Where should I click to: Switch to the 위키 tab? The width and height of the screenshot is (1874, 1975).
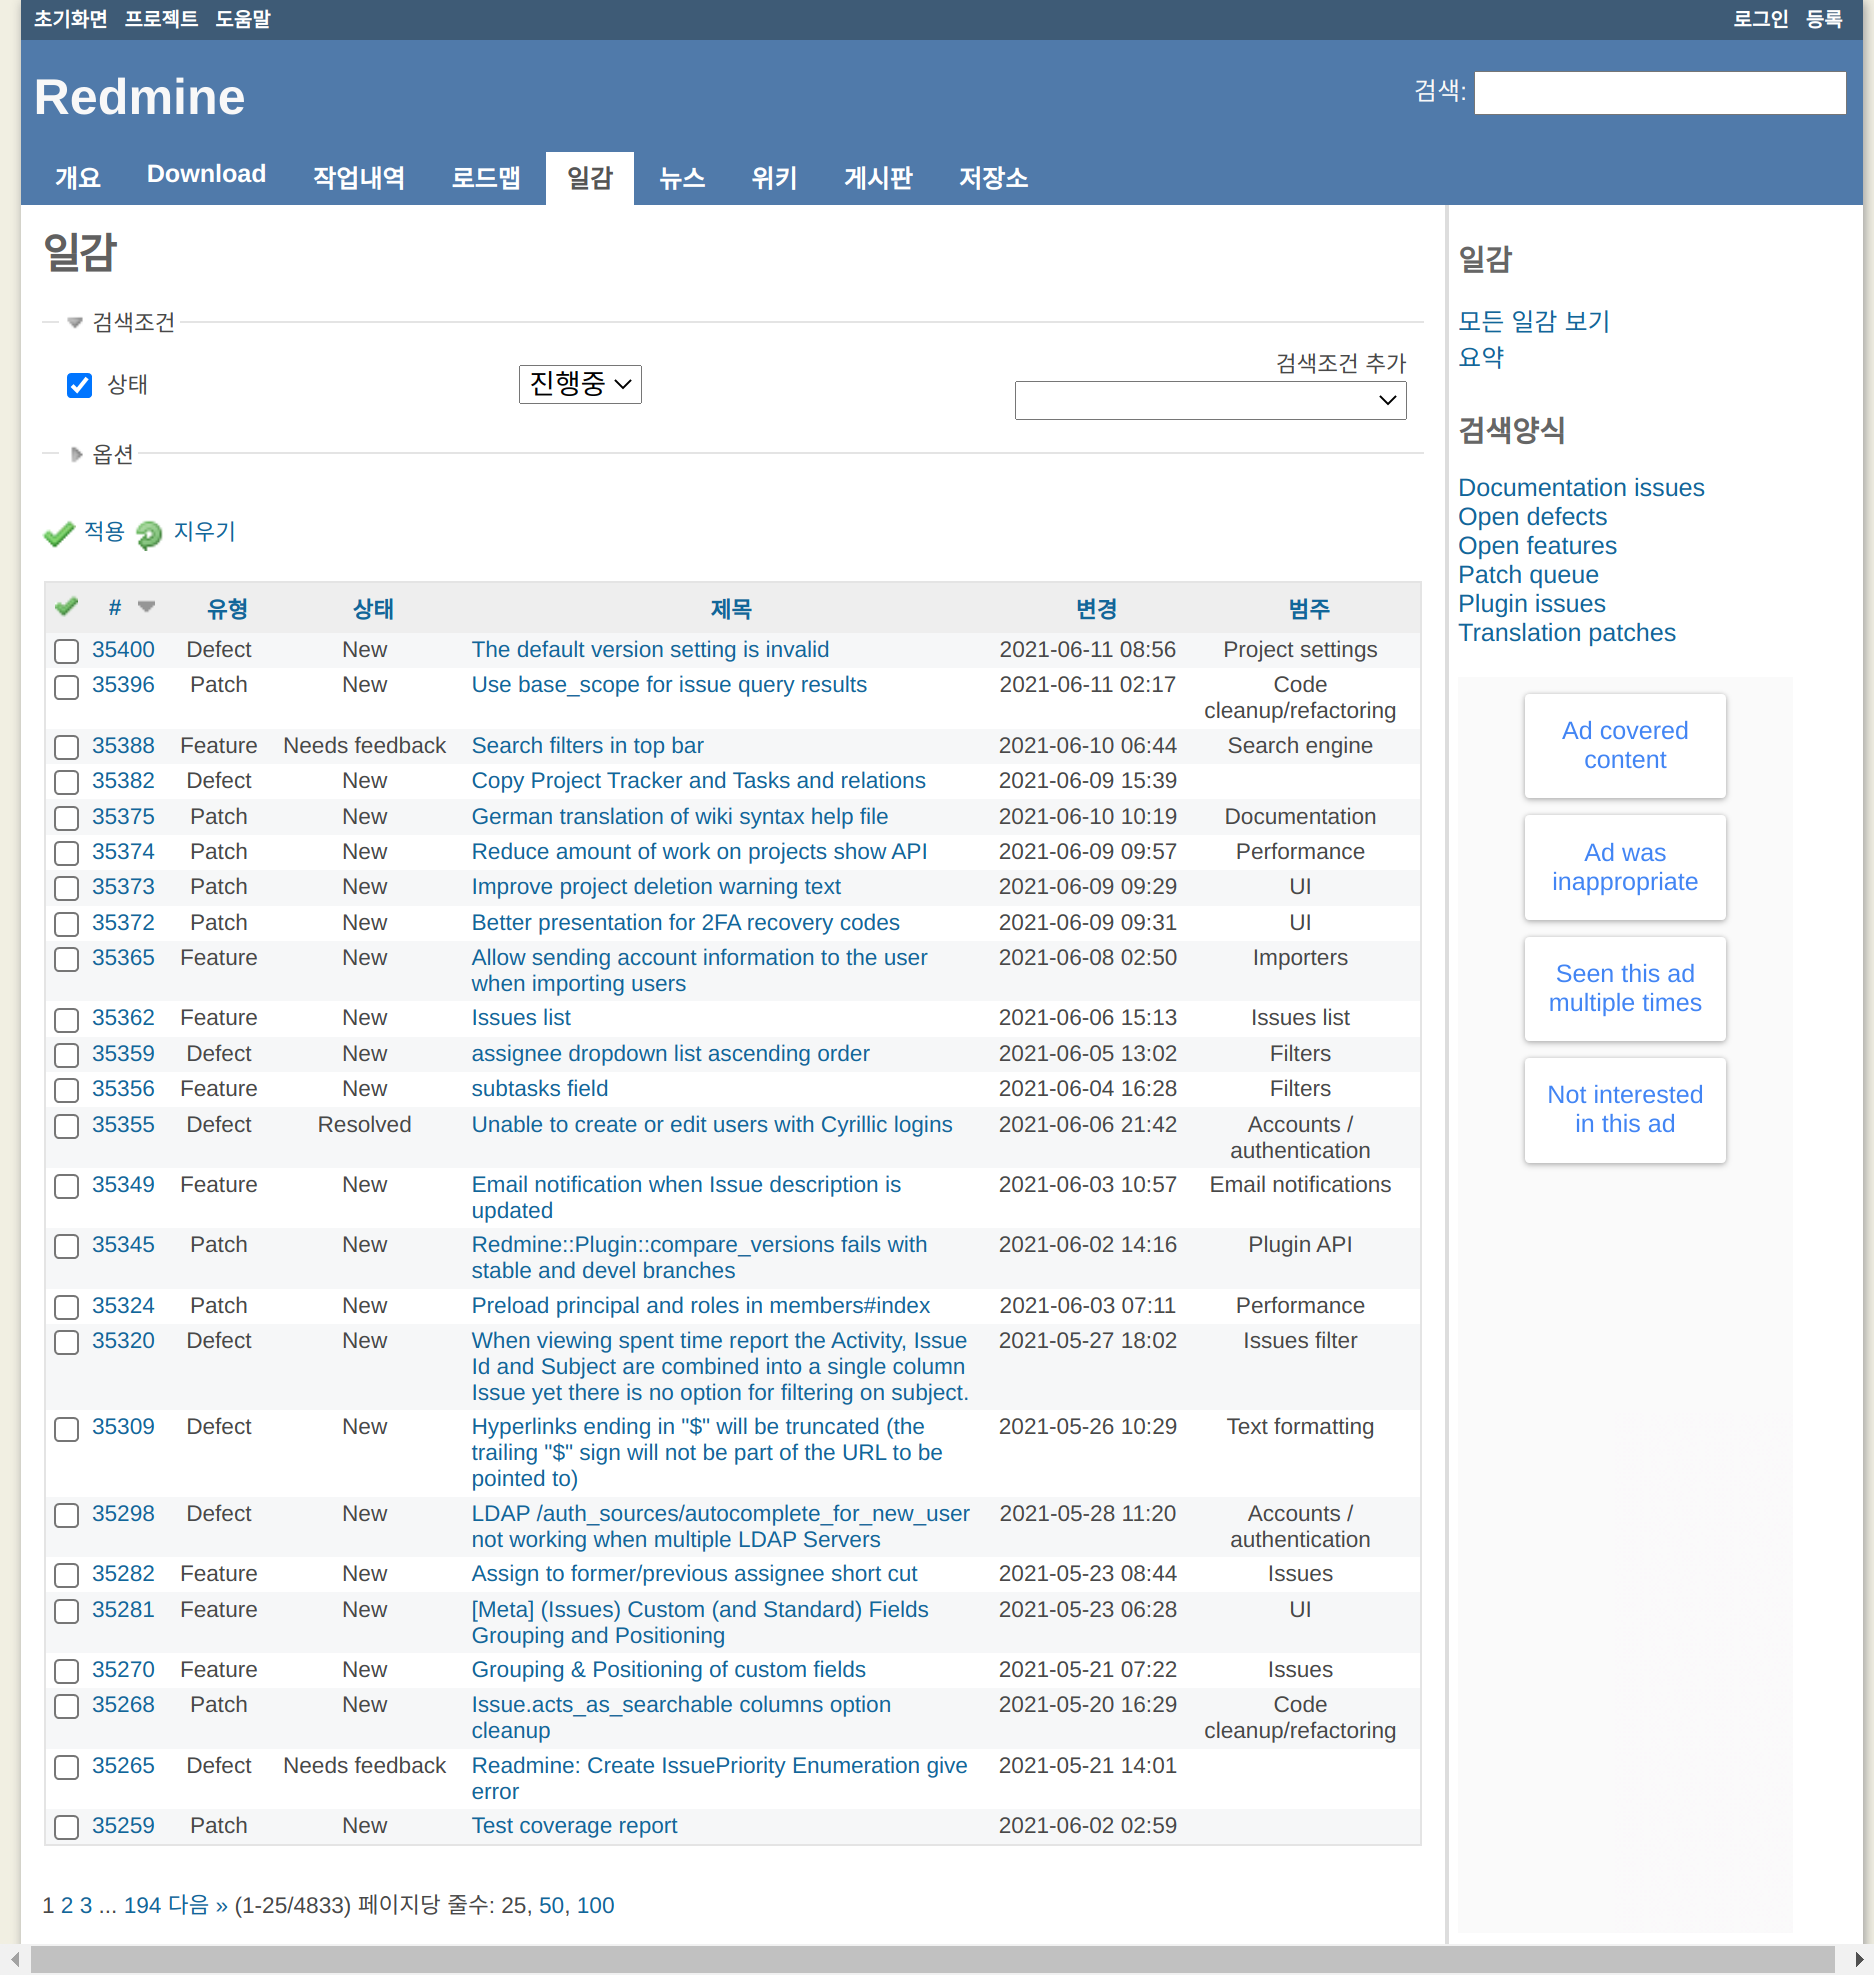(772, 177)
